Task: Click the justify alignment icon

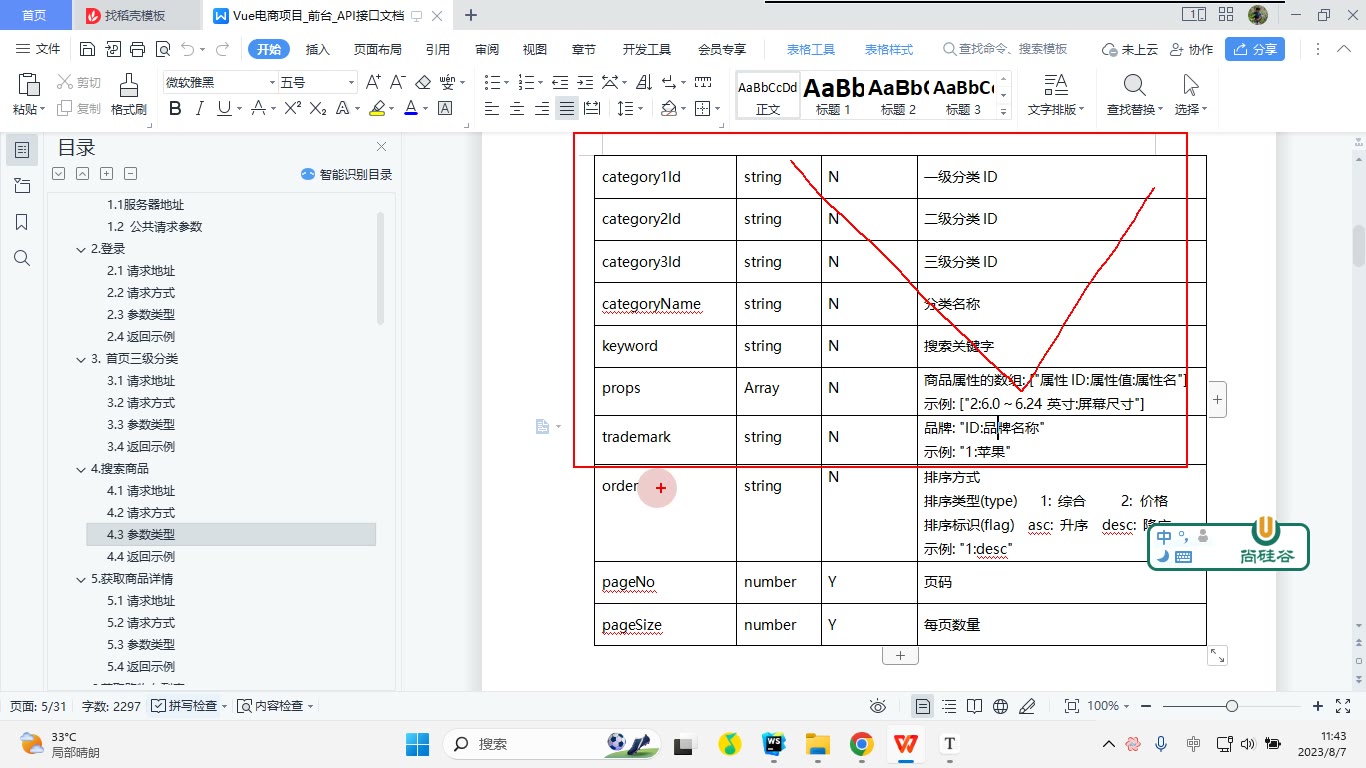Action: point(567,108)
